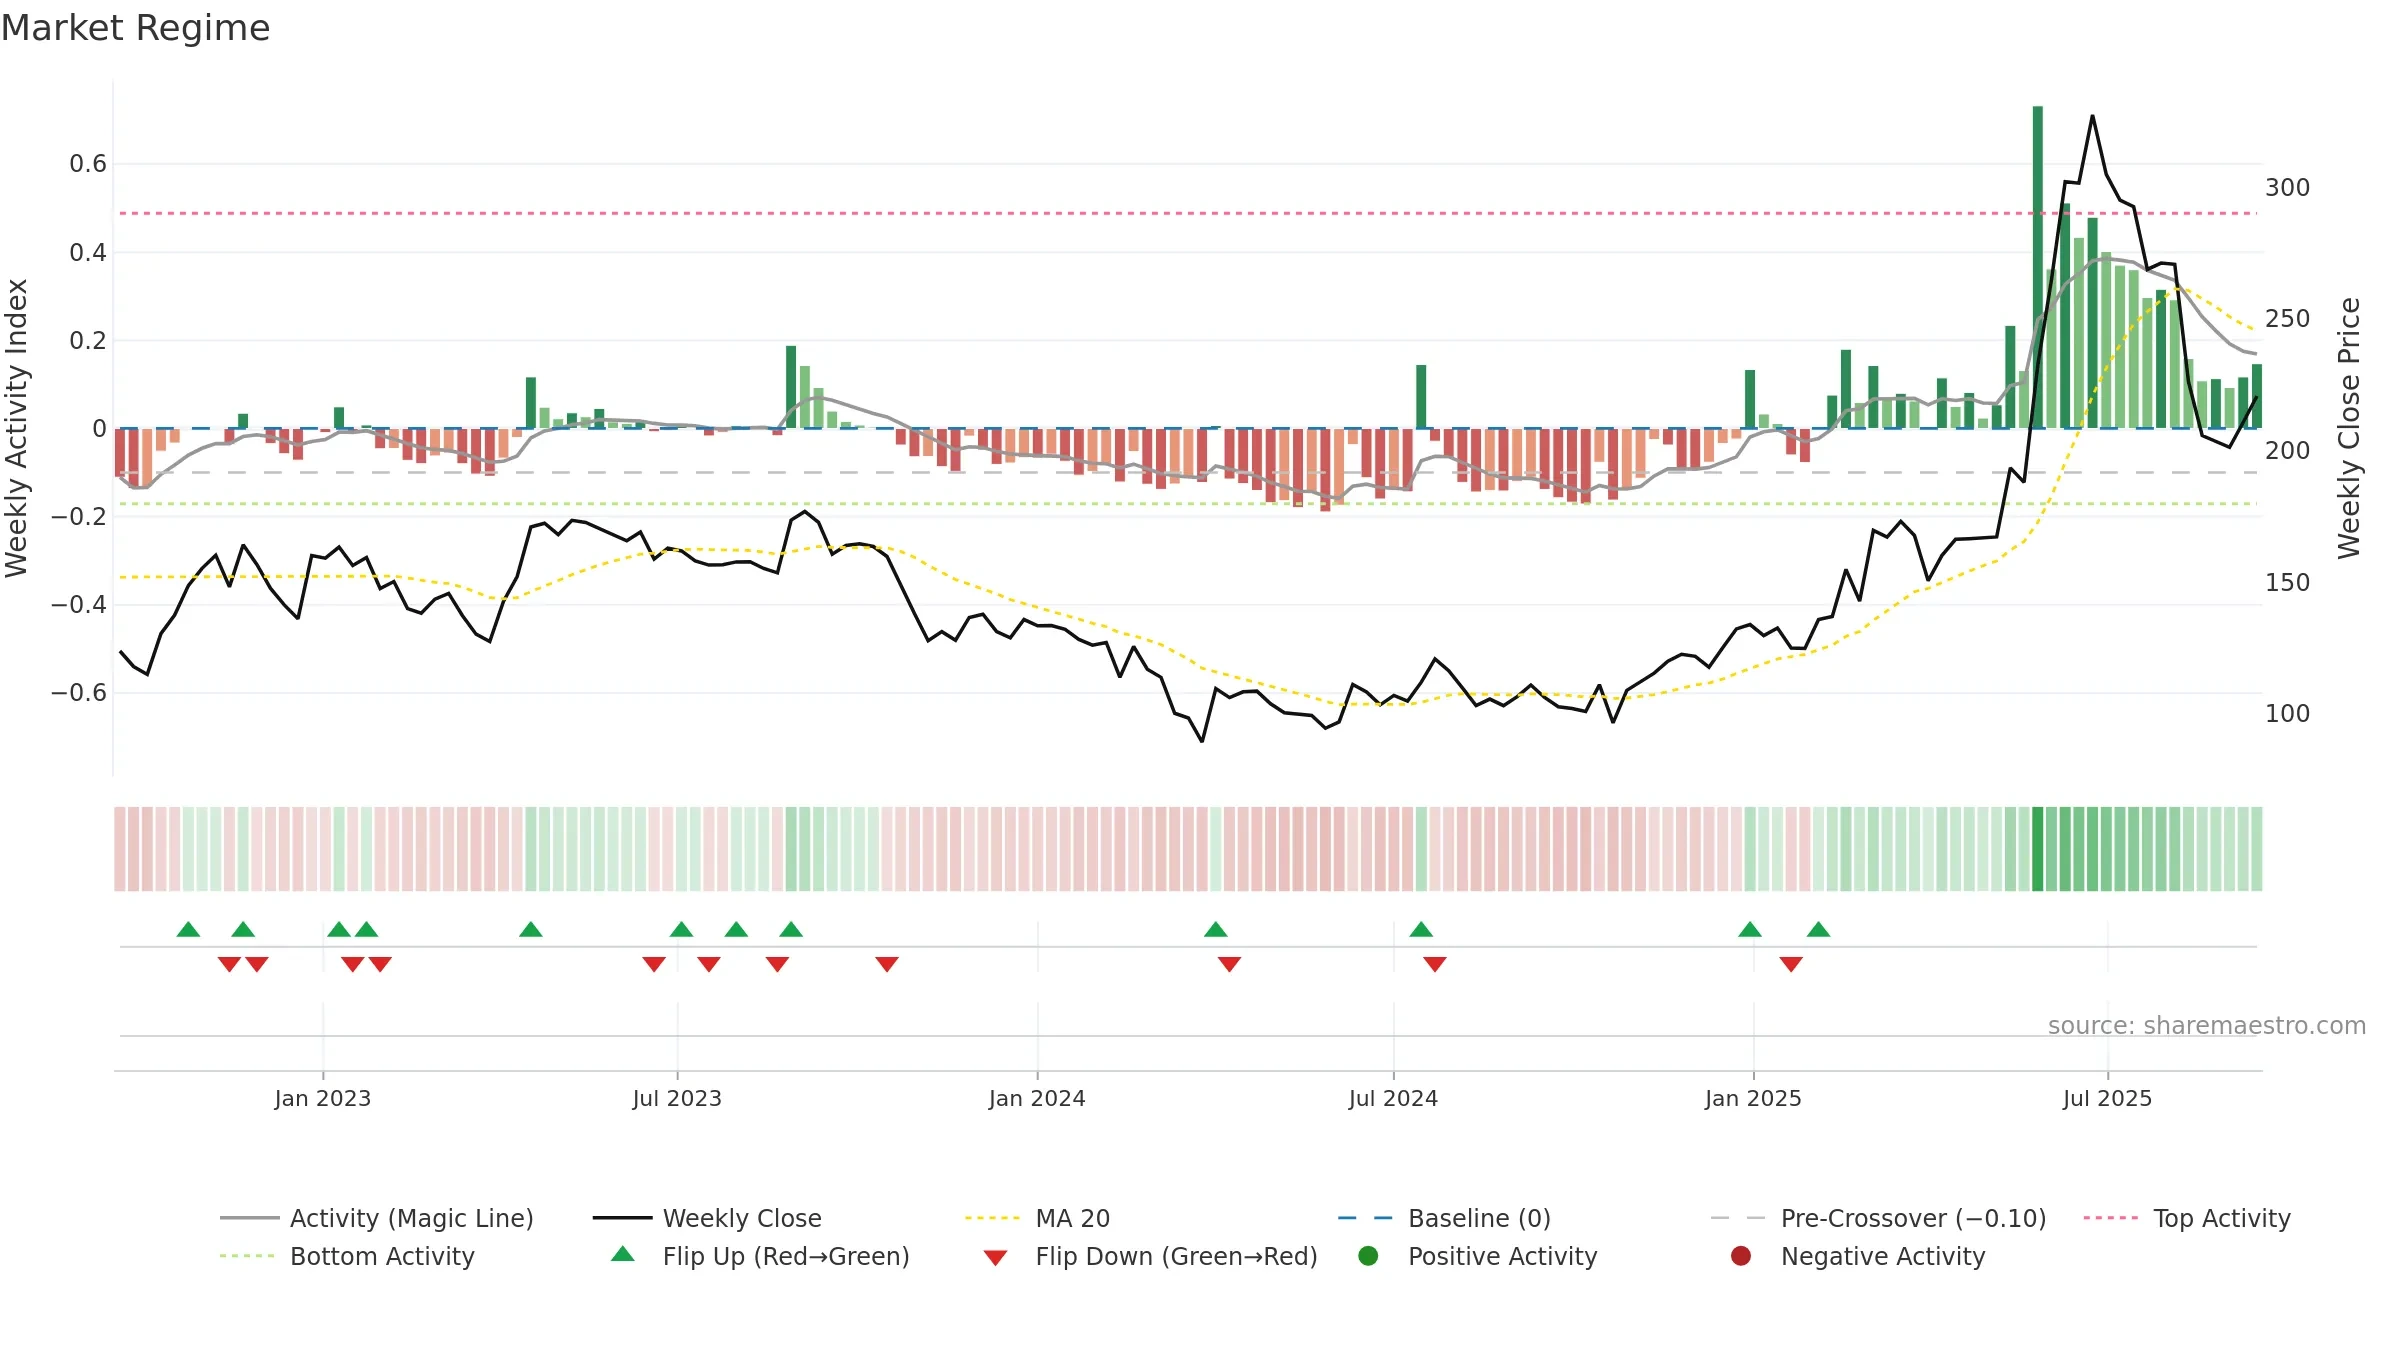Click the source: sharemaestro.com text
This screenshot has width=2400, height=1350.
(x=2207, y=1025)
